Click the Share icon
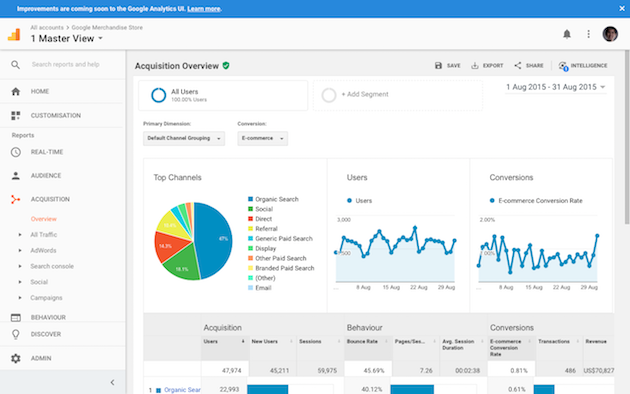This screenshot has height=394, width=630. point(518,65)
